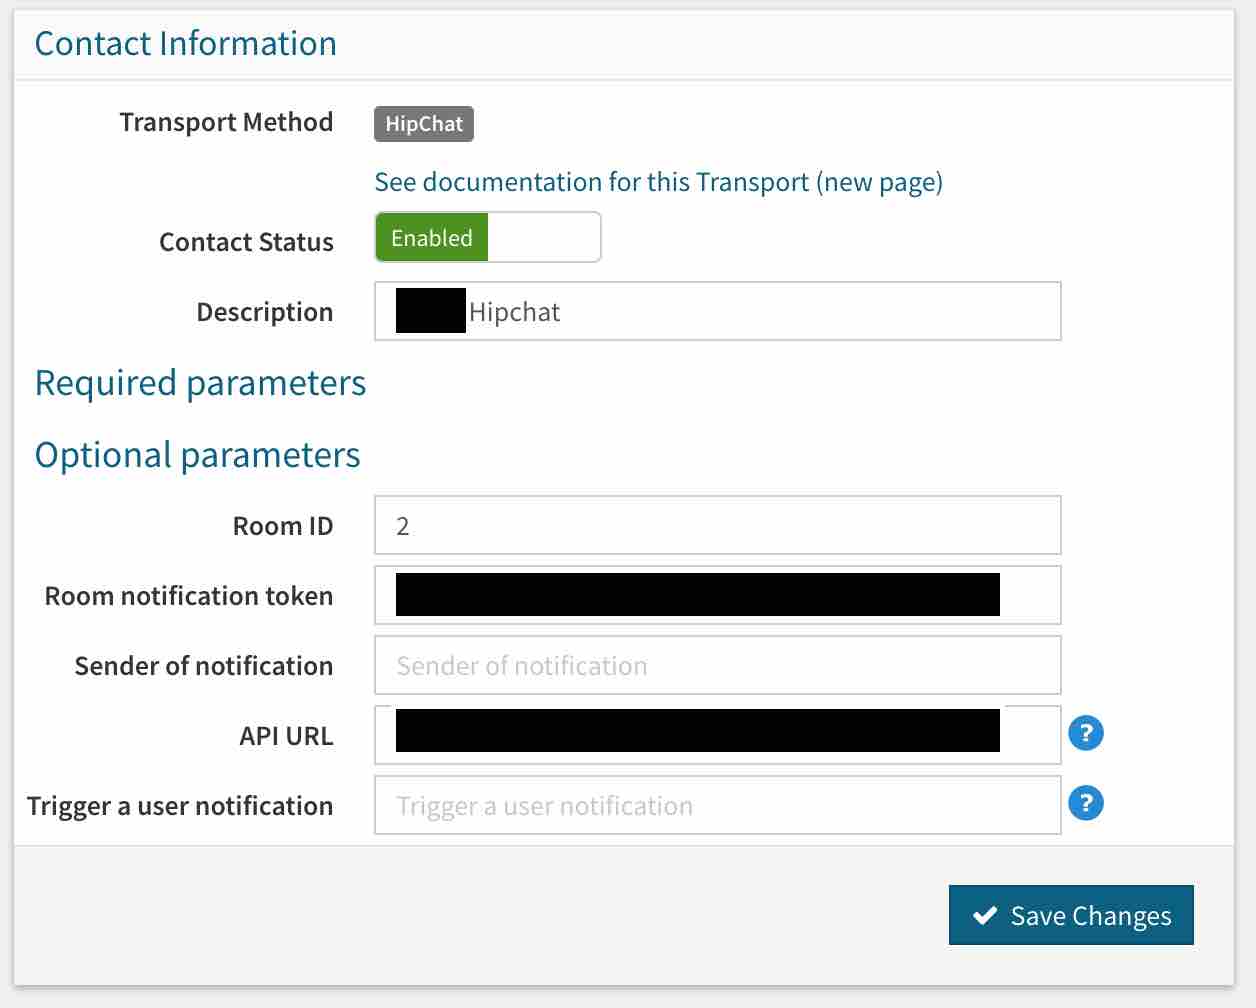Toggle the Enabled contact status switch
1256x1008 pixels.
point(488,237)
